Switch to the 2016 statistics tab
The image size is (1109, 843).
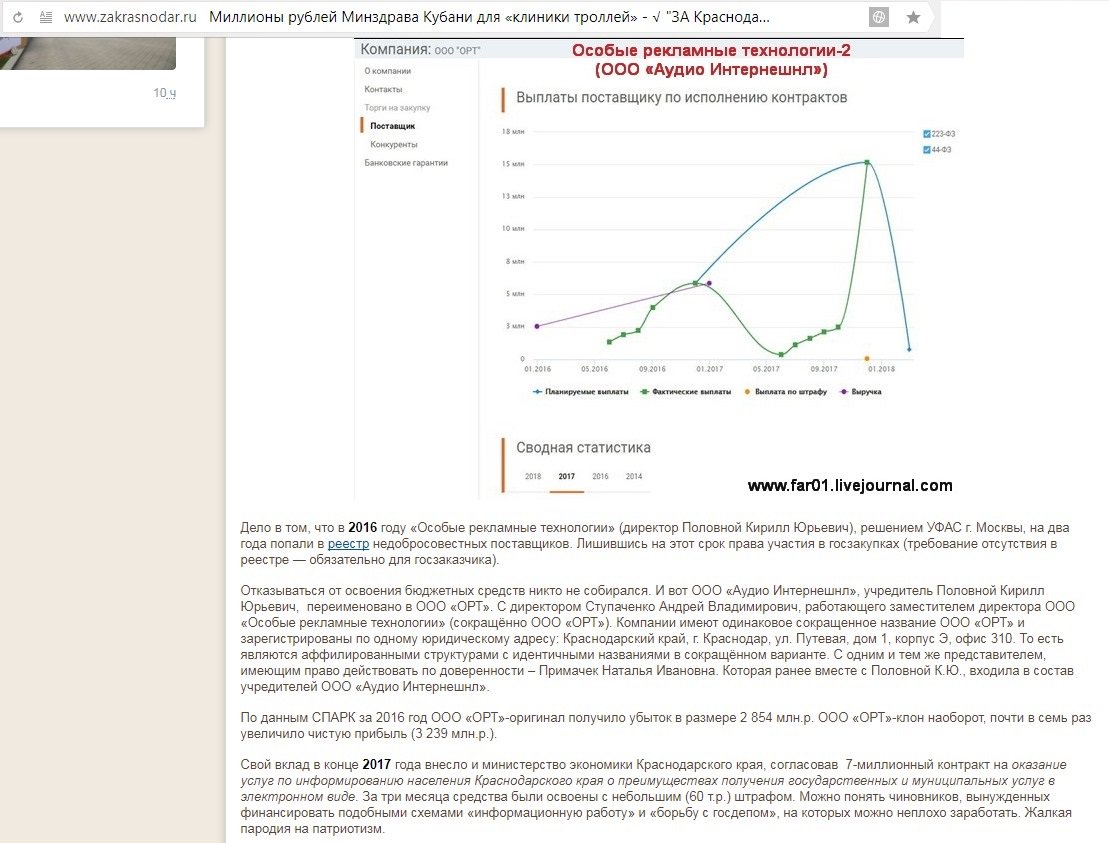pos(600,476)
